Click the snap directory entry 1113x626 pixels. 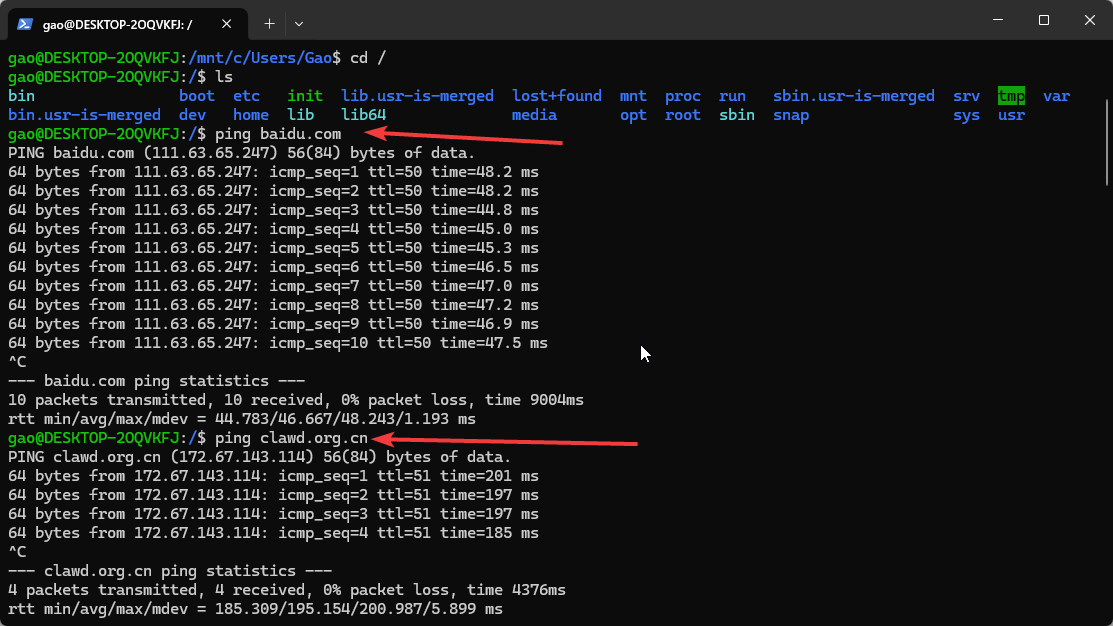pos(790,115)
